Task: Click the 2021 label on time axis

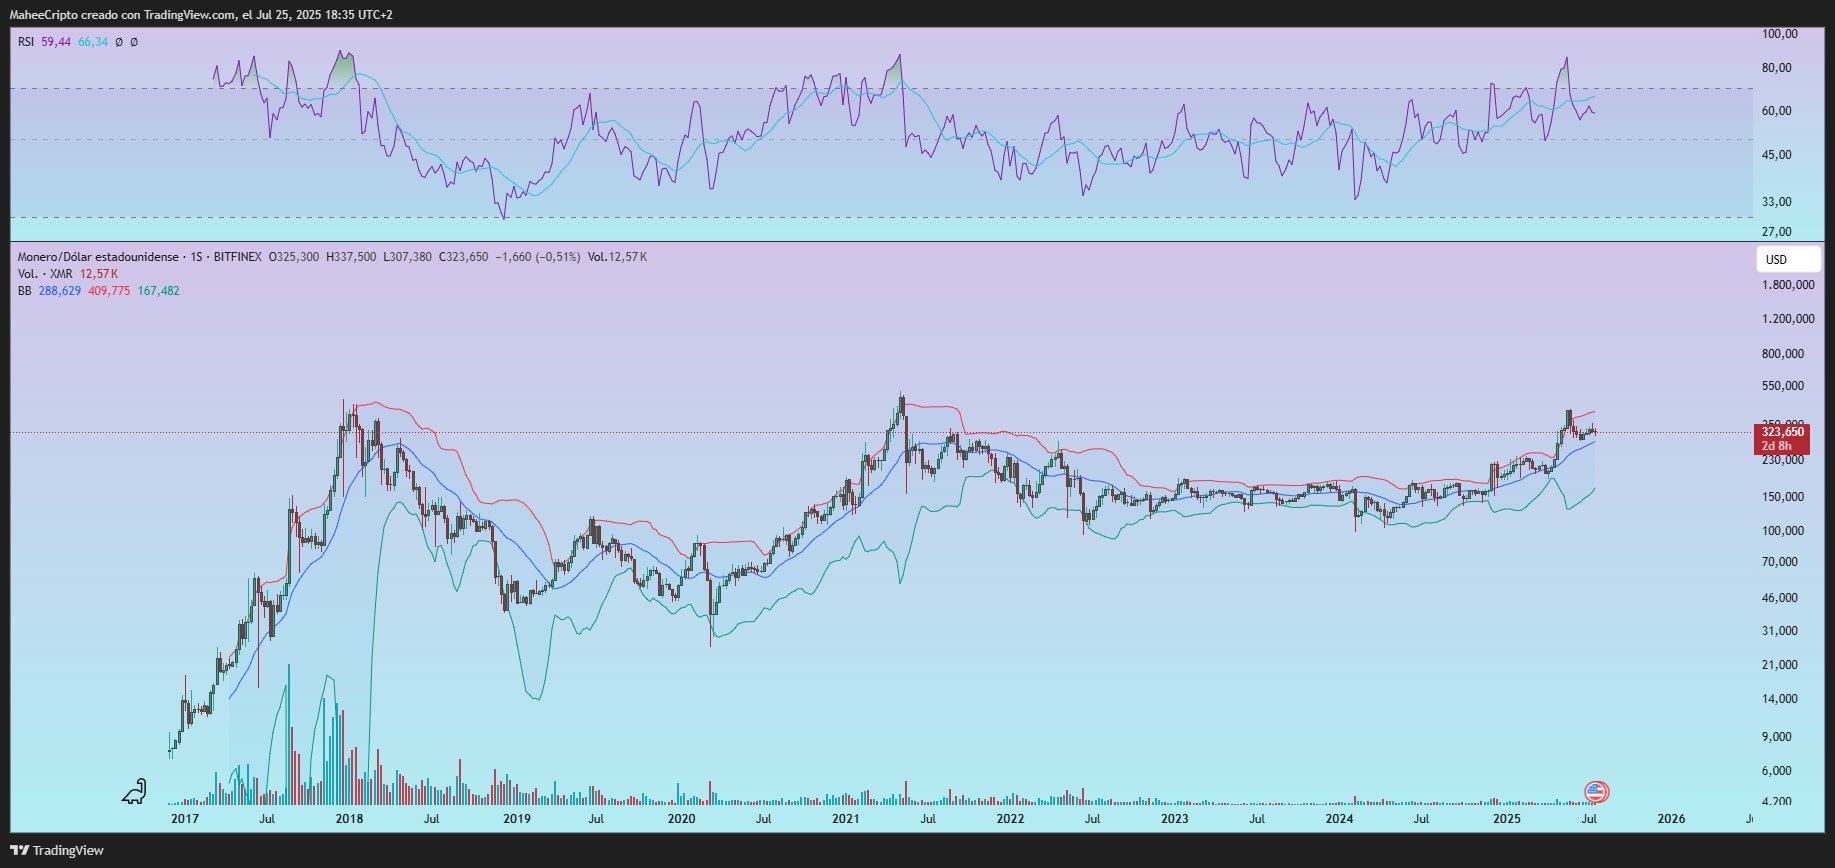Action: pyautogui.click(x=846, y=819)
